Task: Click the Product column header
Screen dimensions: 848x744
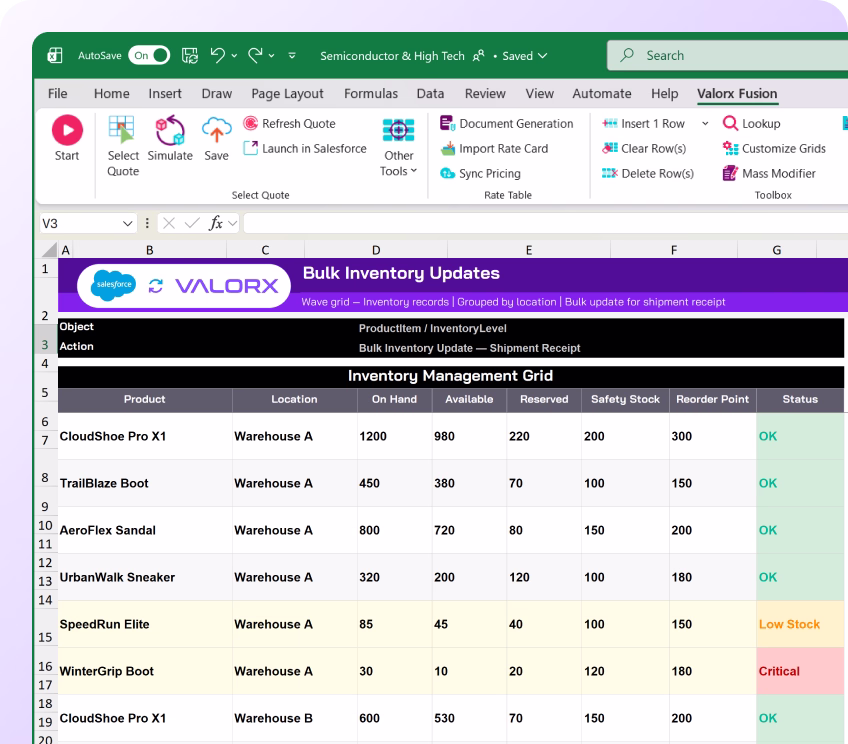Action: (144, 399)
